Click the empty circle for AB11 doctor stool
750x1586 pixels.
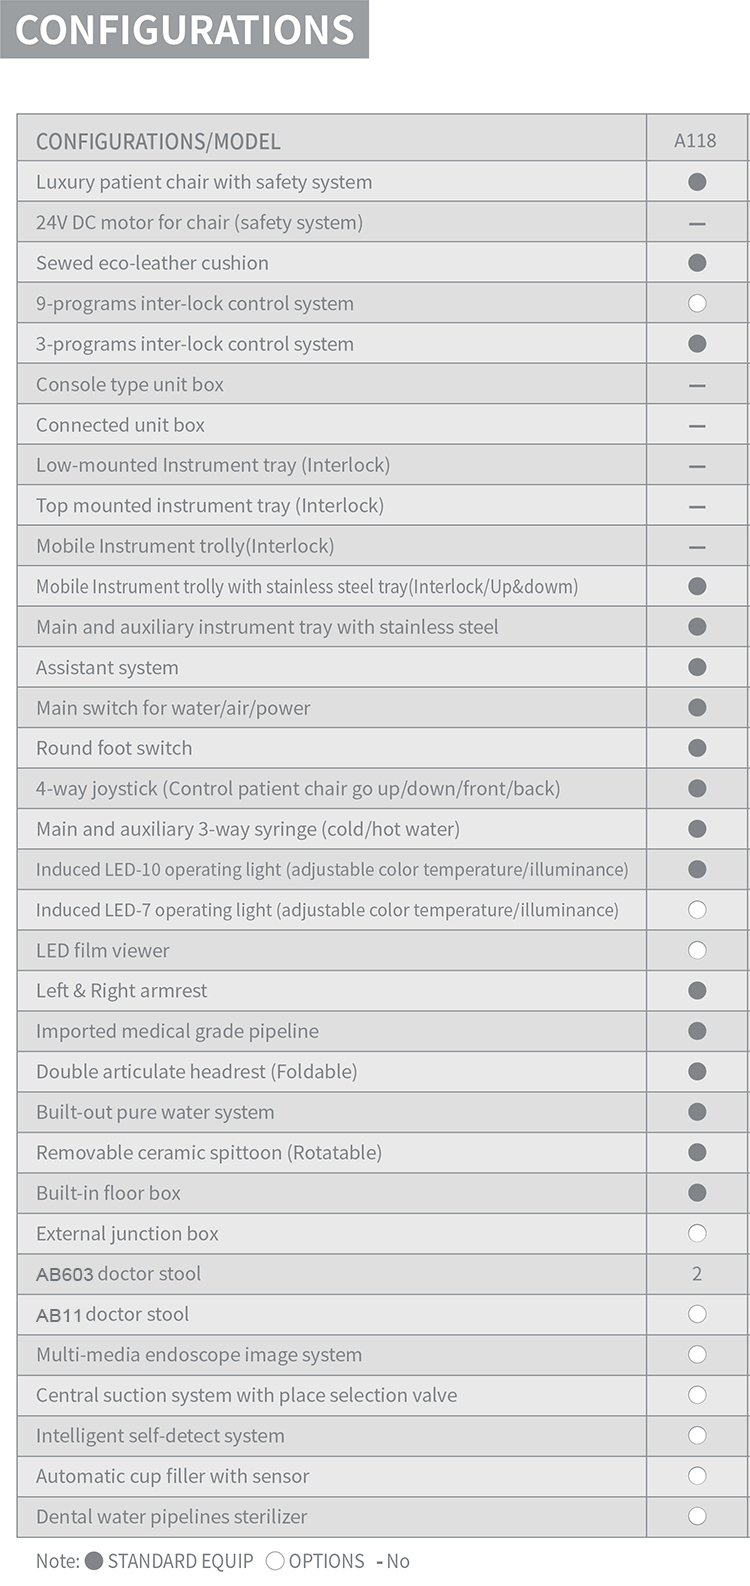697,1314
